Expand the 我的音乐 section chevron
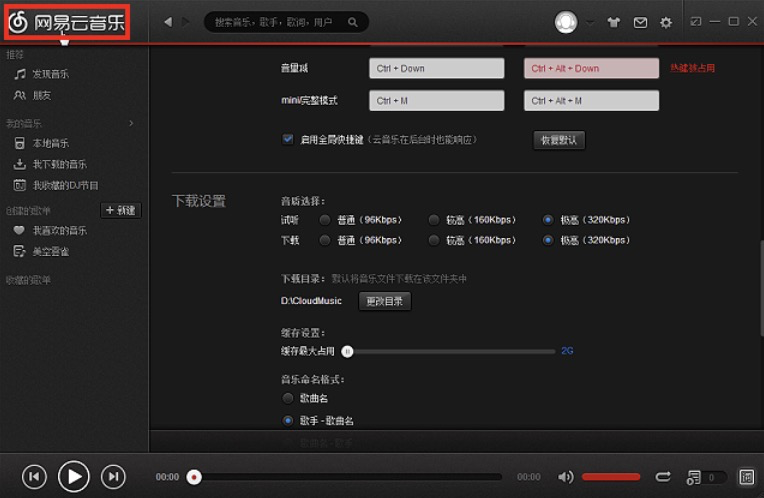This screenshot has width=764, height=498. [131, 123]
